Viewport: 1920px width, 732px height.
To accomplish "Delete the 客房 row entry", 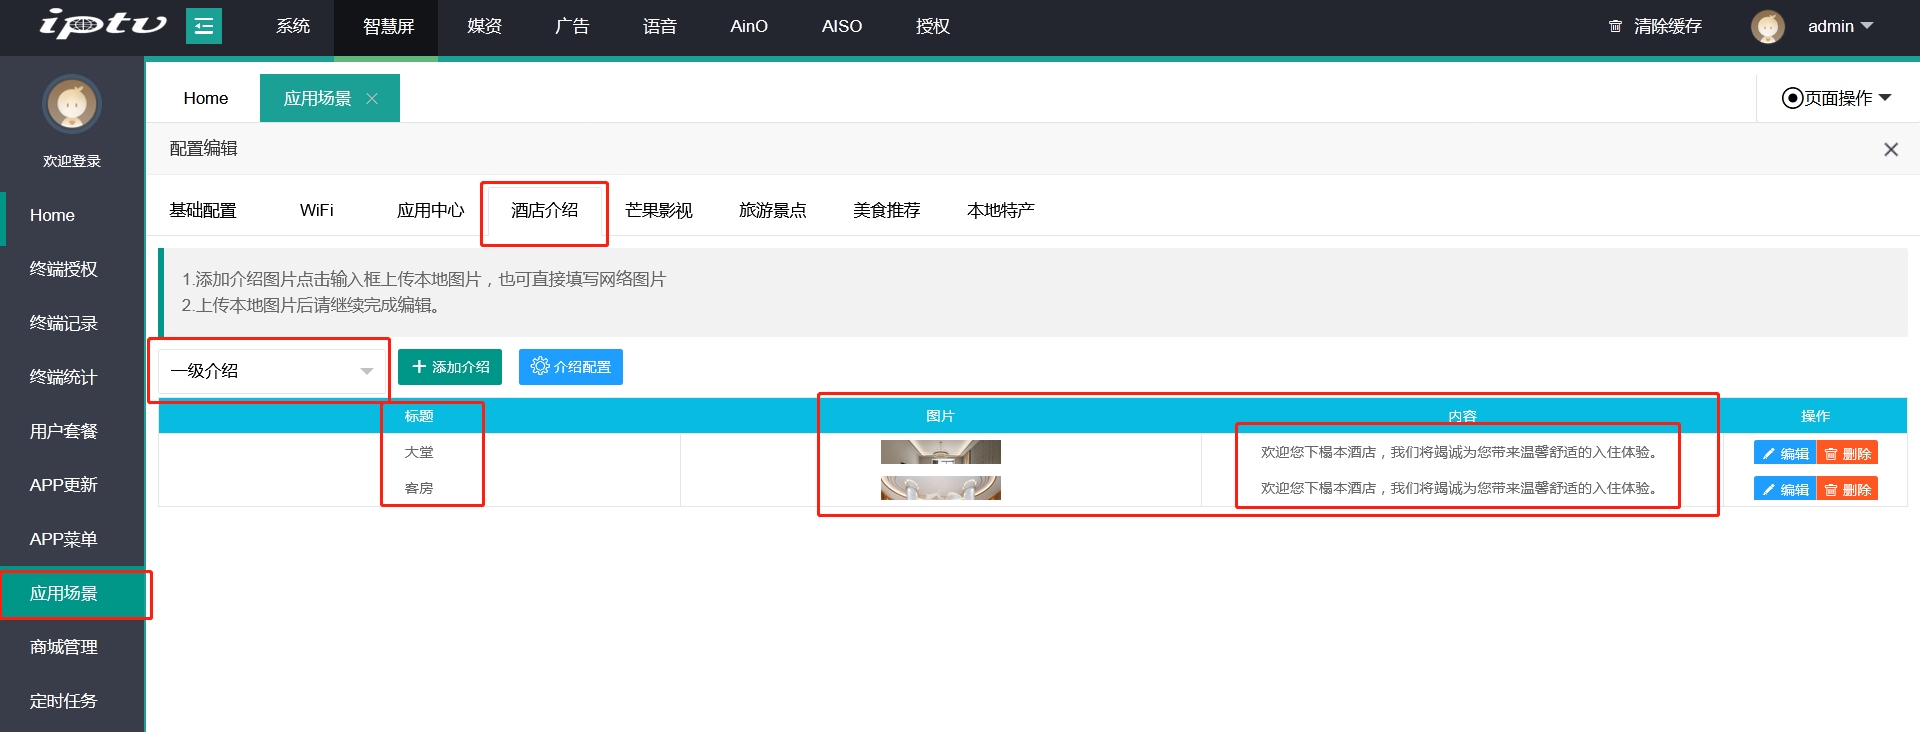I will [x=1847, y=489].
